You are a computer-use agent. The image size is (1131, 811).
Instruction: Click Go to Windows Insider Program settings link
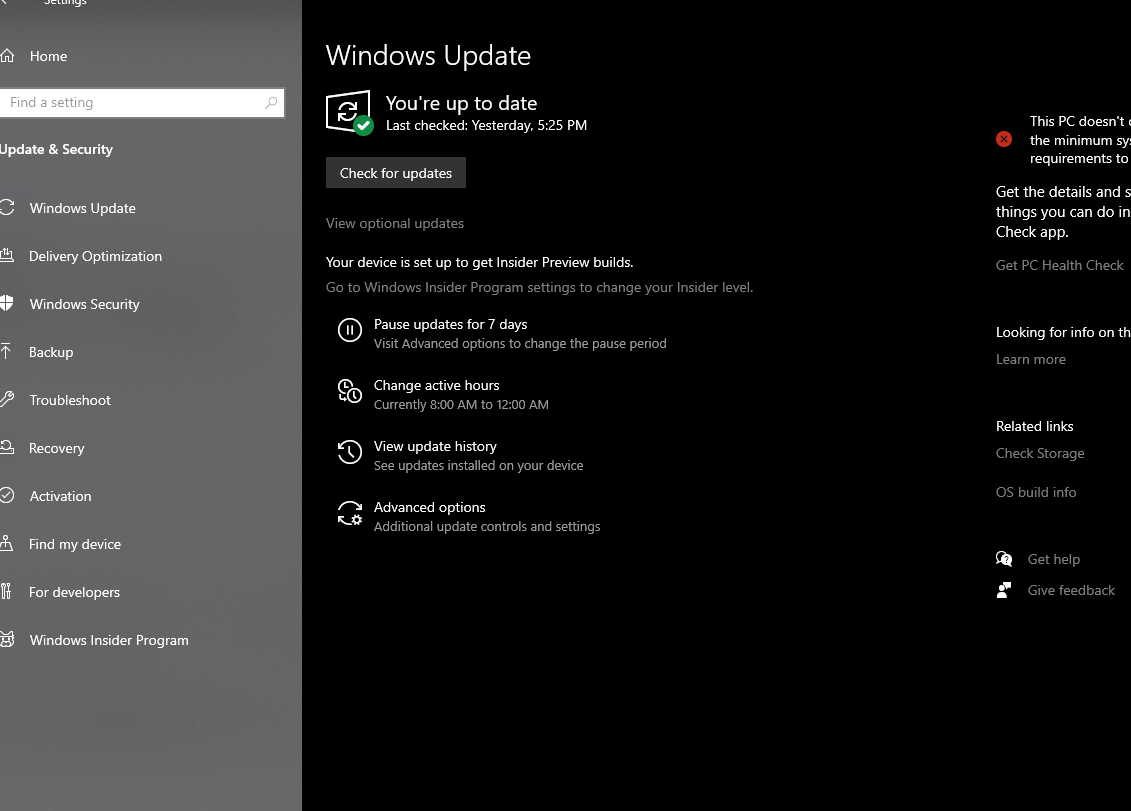click(540, 287)
